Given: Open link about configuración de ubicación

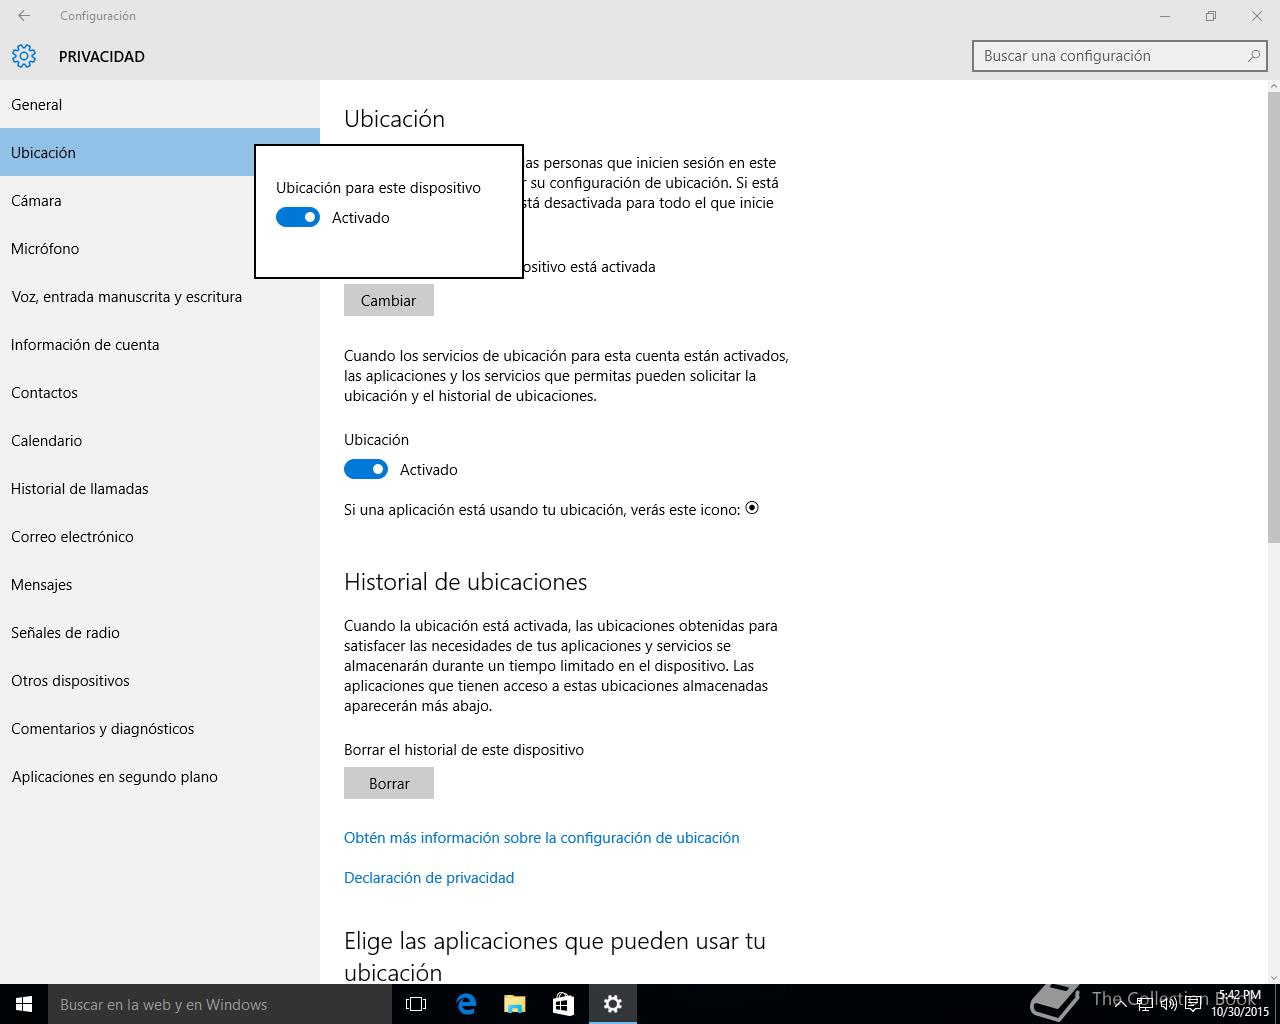Looking at the screenshot, I should [542, 837].
